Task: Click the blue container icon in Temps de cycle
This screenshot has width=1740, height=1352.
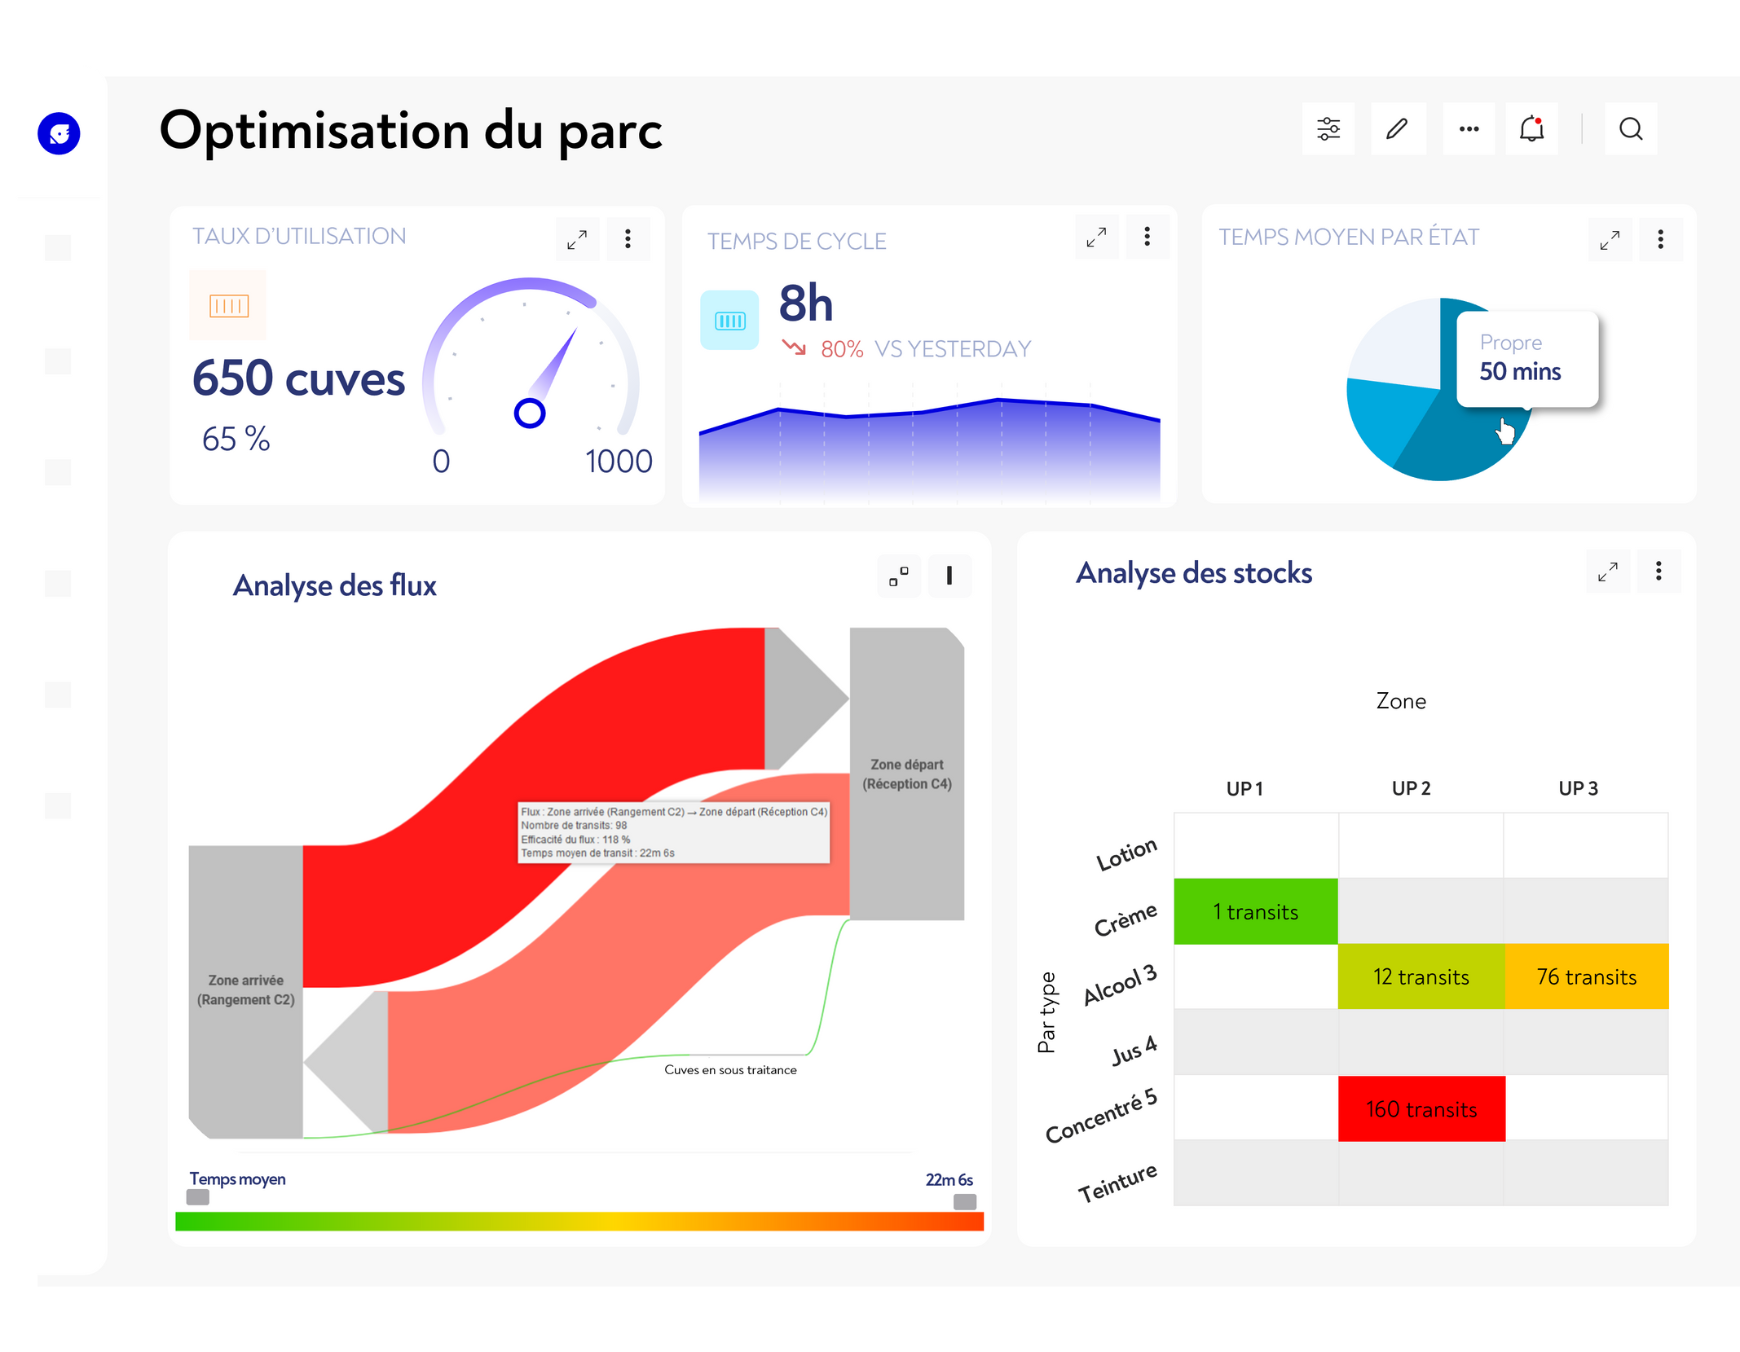Action: [x=729, y=320]
